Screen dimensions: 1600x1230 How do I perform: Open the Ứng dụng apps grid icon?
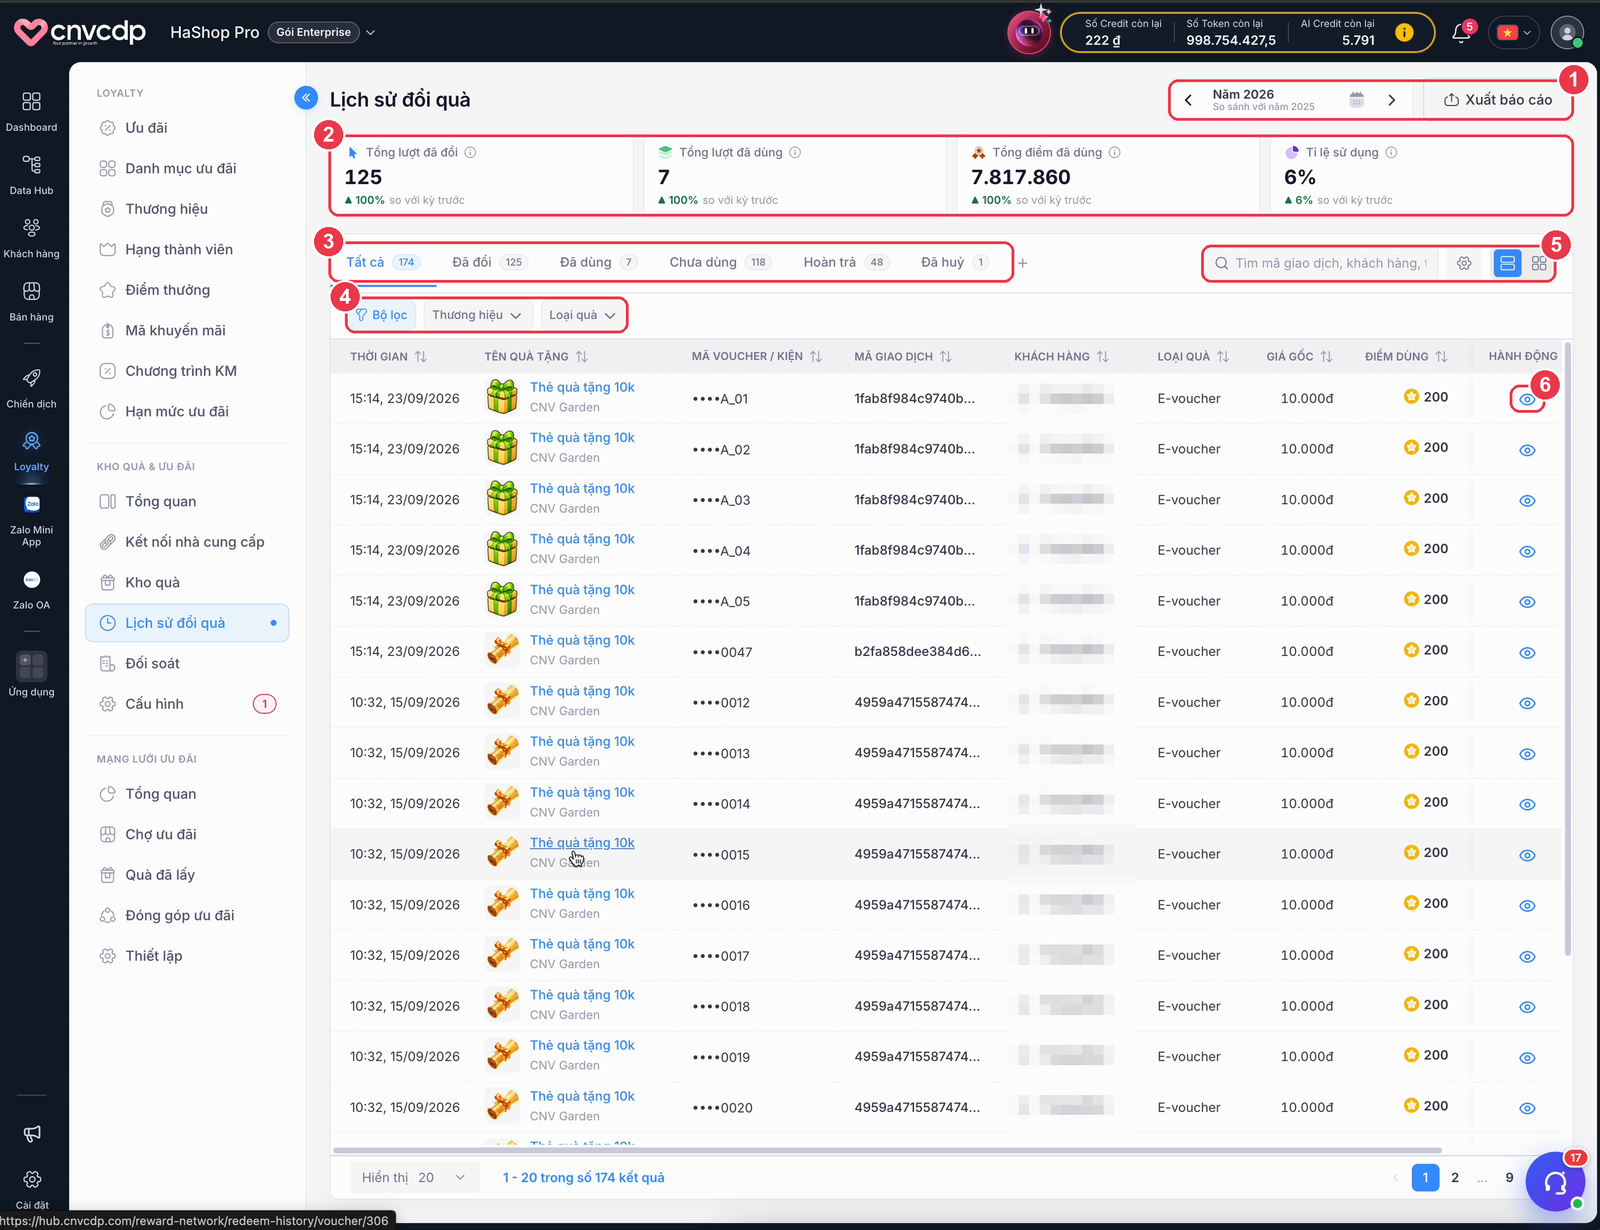(31, 666)
